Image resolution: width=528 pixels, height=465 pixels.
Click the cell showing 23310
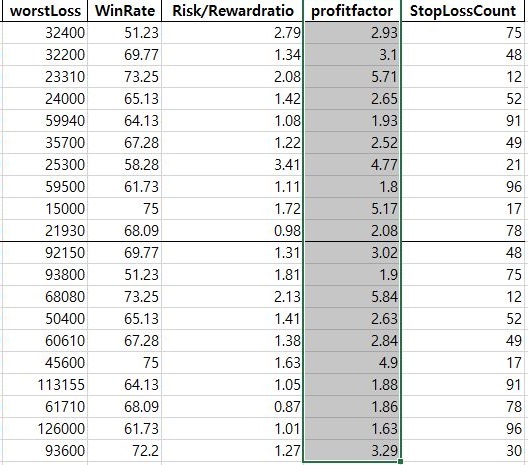pos(45,76)
